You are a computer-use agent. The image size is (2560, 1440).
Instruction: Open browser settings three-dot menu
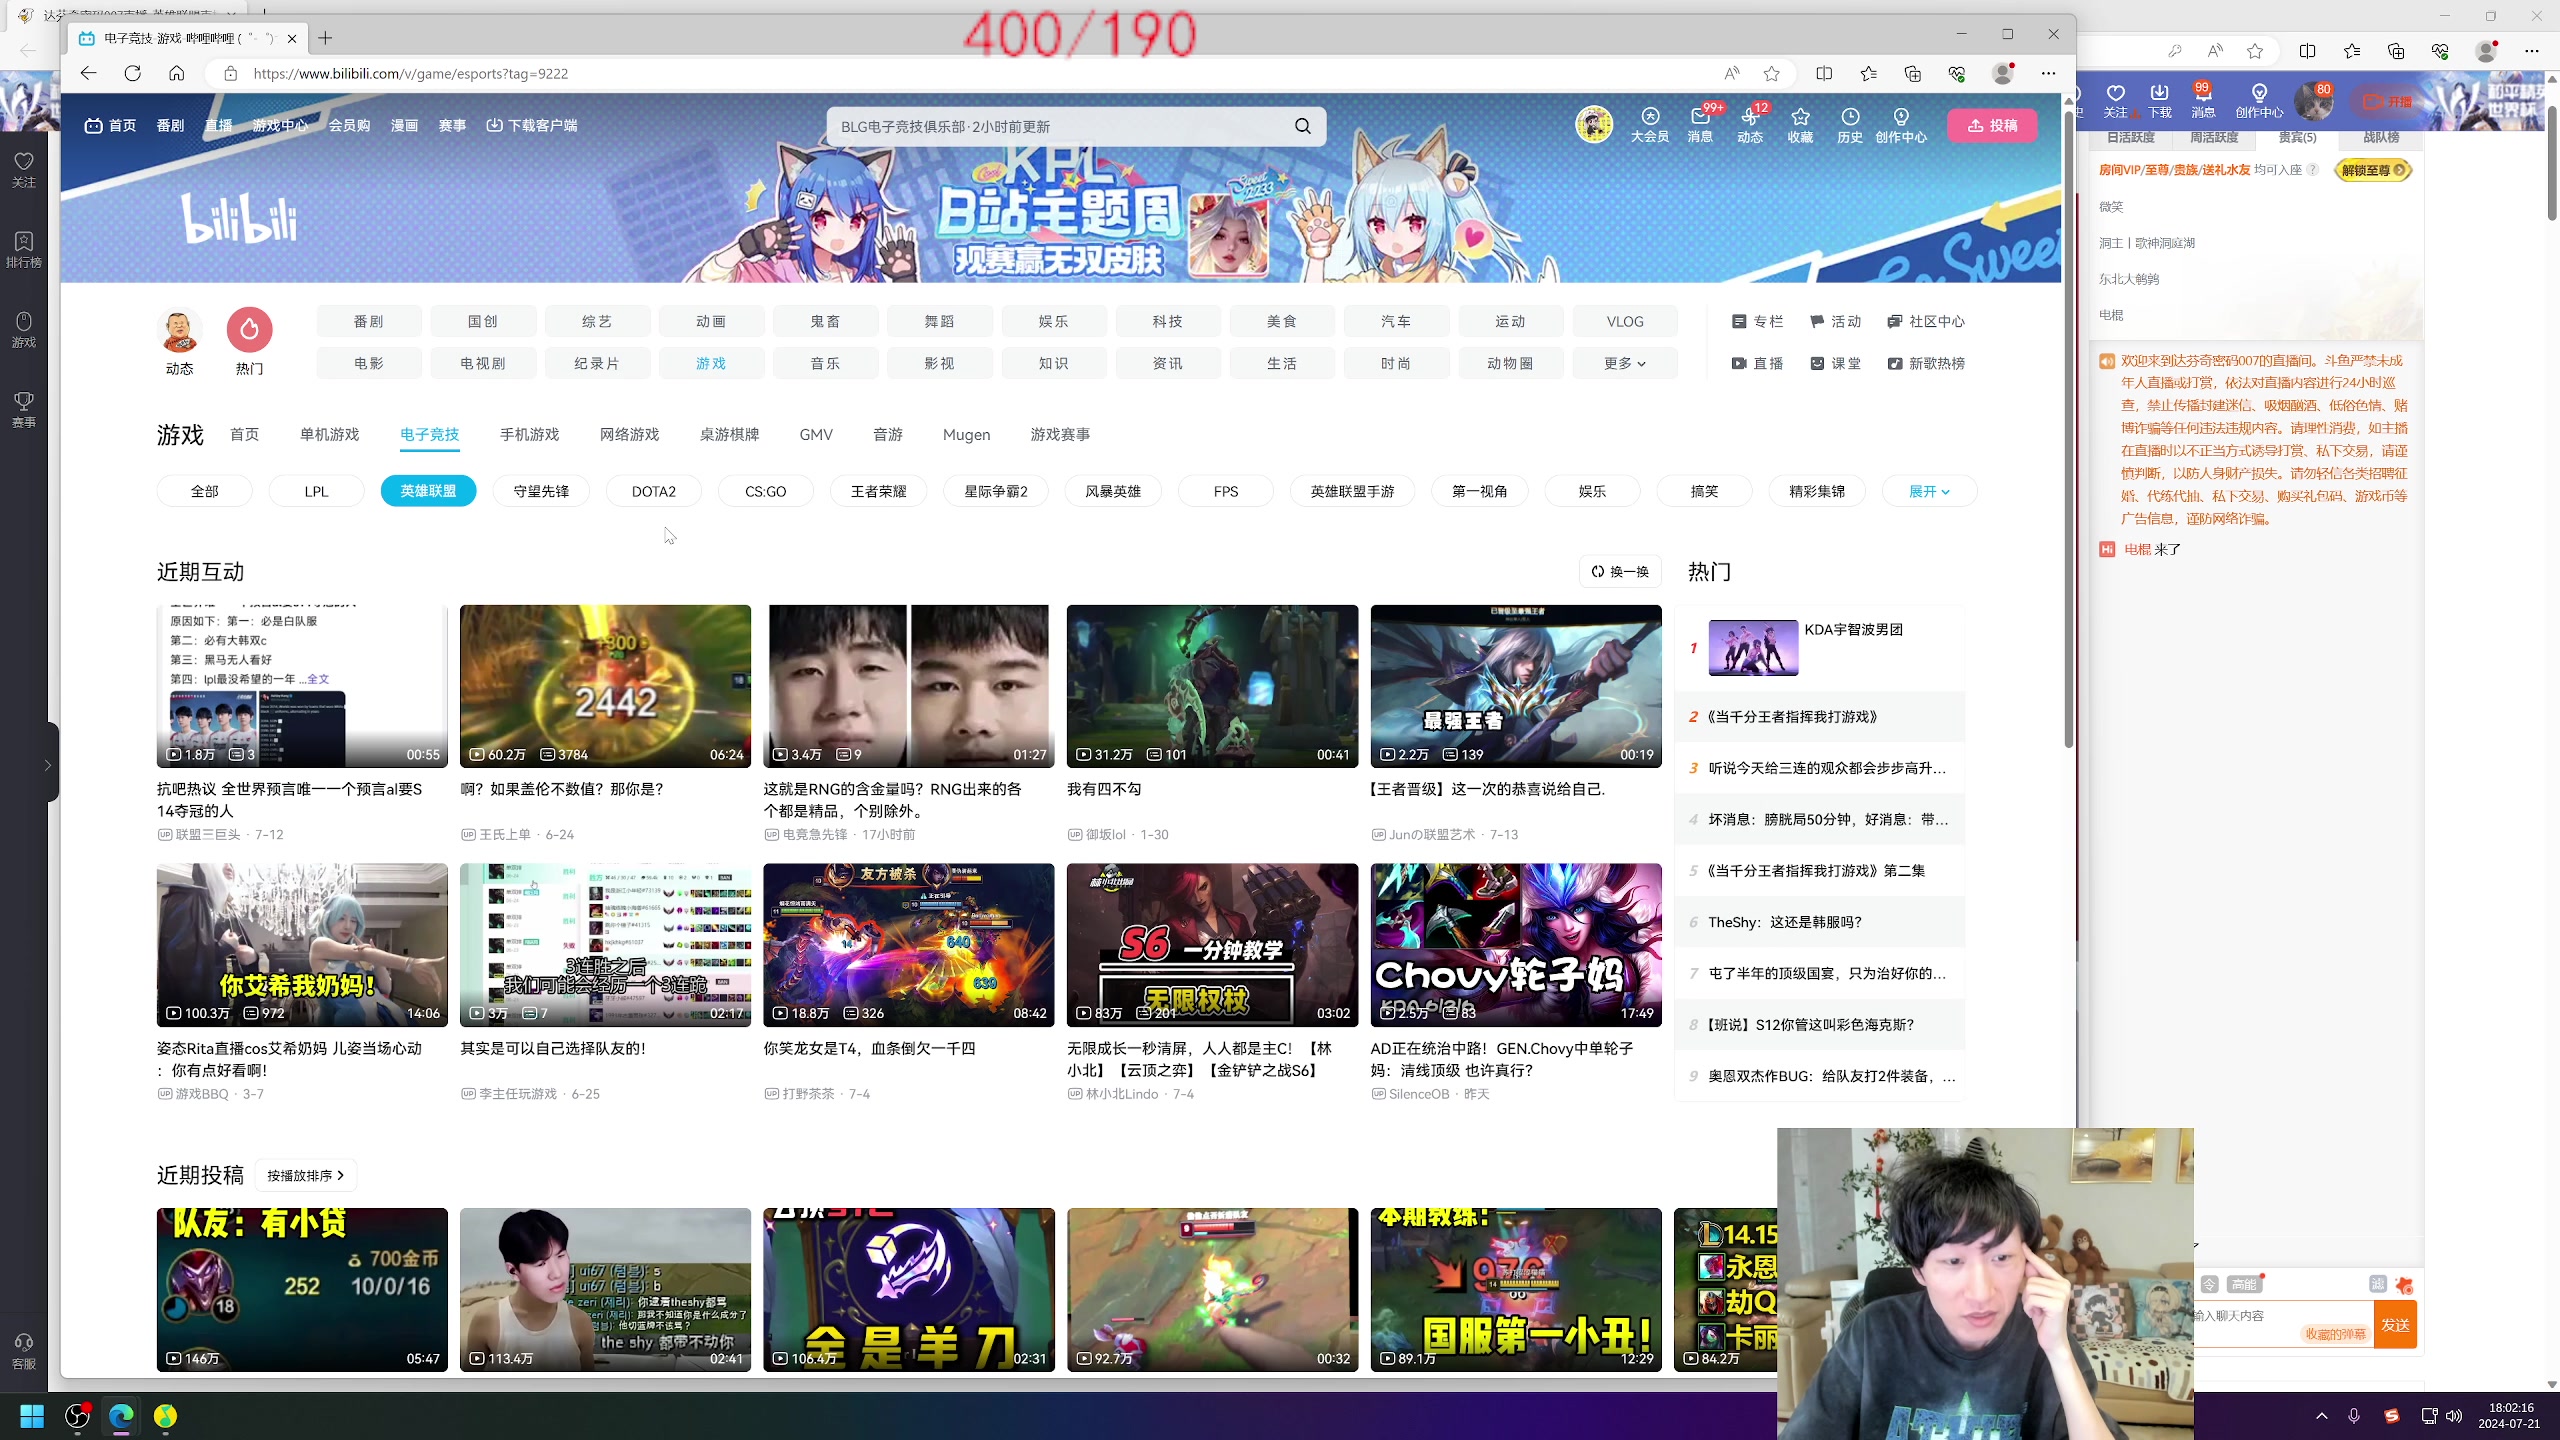tap(2048, 73)
